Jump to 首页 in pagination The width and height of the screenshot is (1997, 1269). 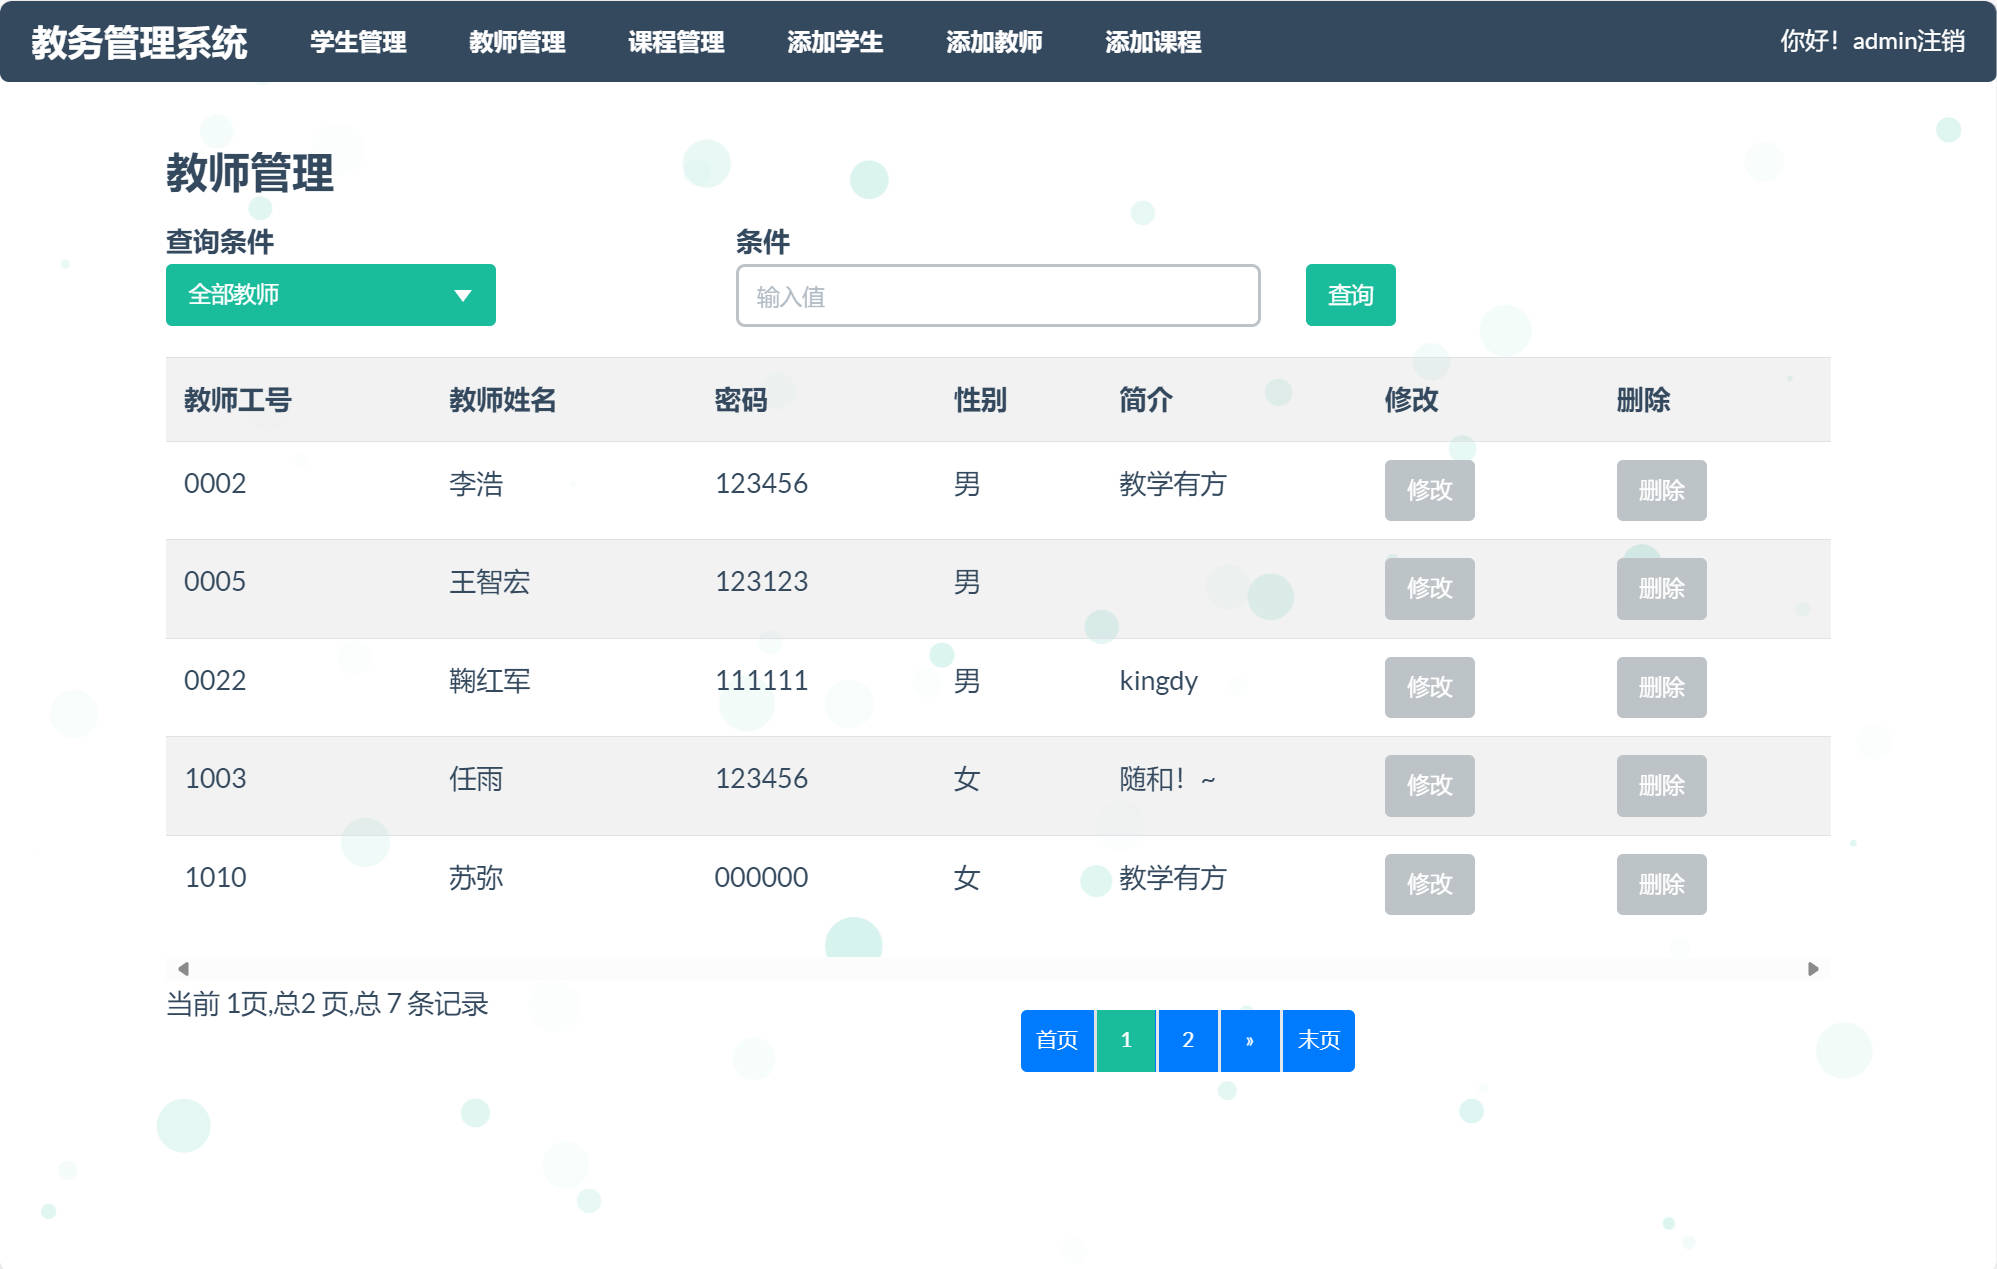(x=1056, y=1040)
